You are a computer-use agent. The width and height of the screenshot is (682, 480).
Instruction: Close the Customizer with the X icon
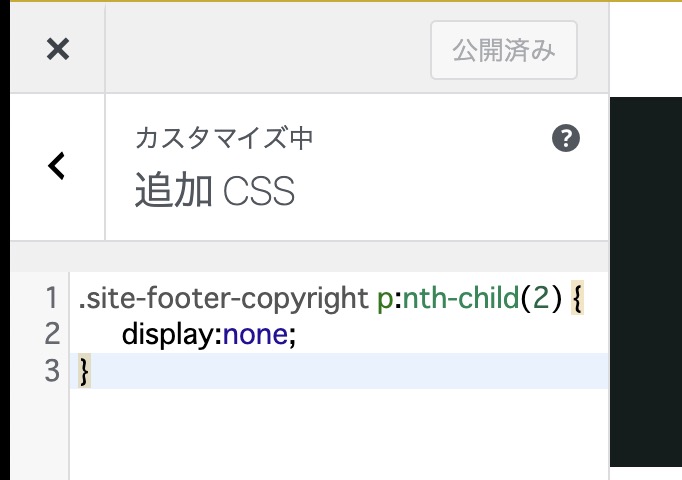(58, 49)
